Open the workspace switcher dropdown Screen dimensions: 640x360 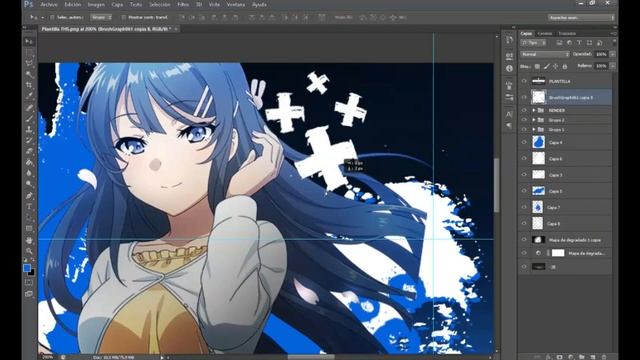click(581, 18)
